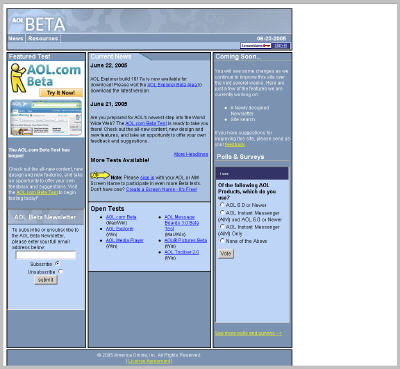Select the Subscribe radio button

click(58, 264)
